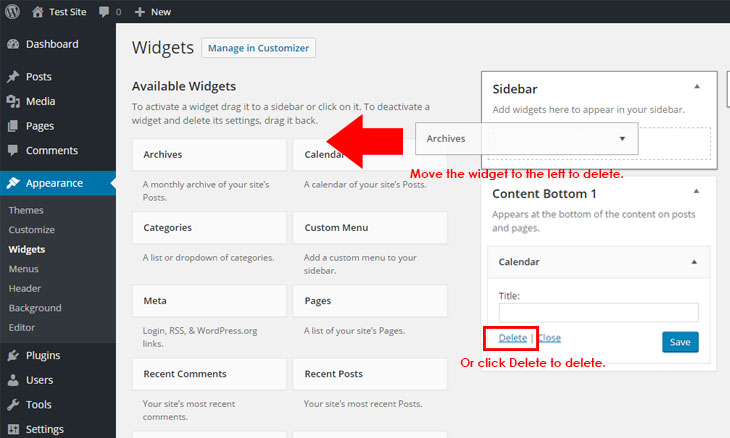Image resolution: width=730 pixels, height=438 pixels.
Task: Click the Posts pushpin icon
Action: [x=14, y=77]
